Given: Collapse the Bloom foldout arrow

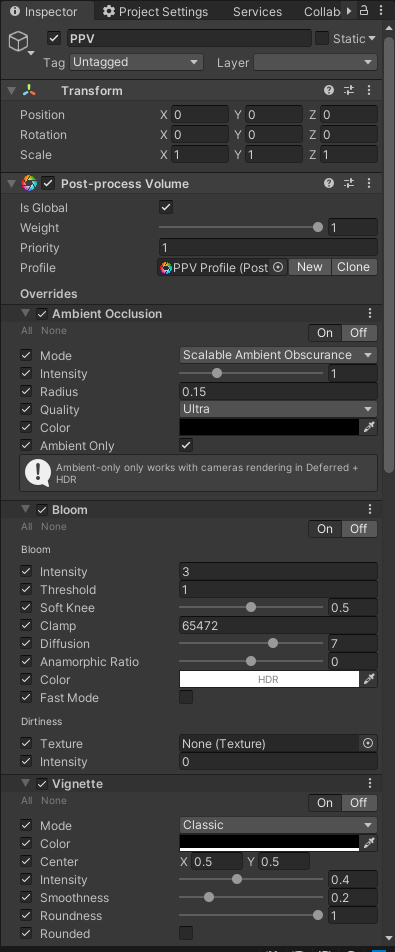Looking at the screenshot, I should [25, 509].
